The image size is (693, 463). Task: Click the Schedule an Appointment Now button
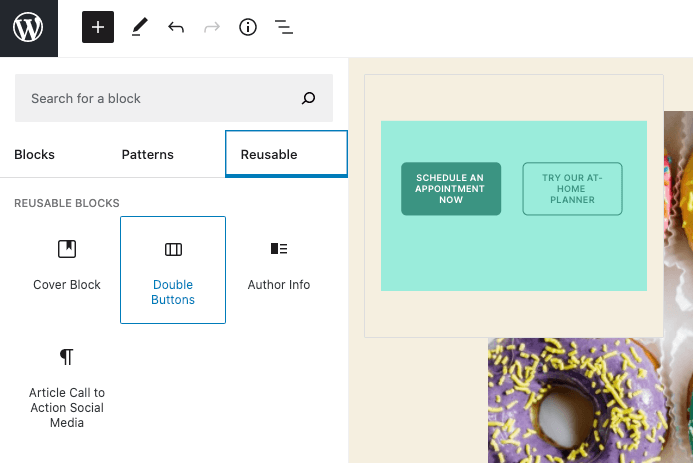(x=451, y=188)
